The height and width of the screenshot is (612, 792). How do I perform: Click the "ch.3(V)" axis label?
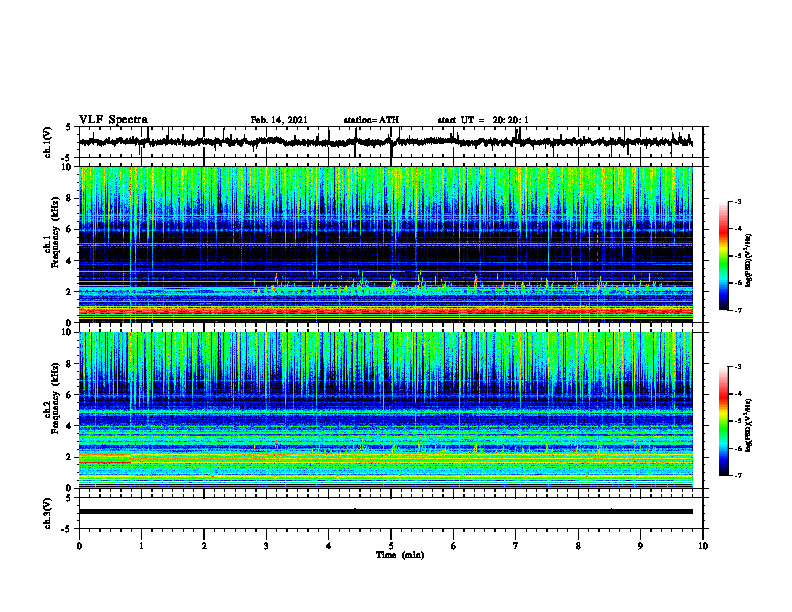coord(48,513)
